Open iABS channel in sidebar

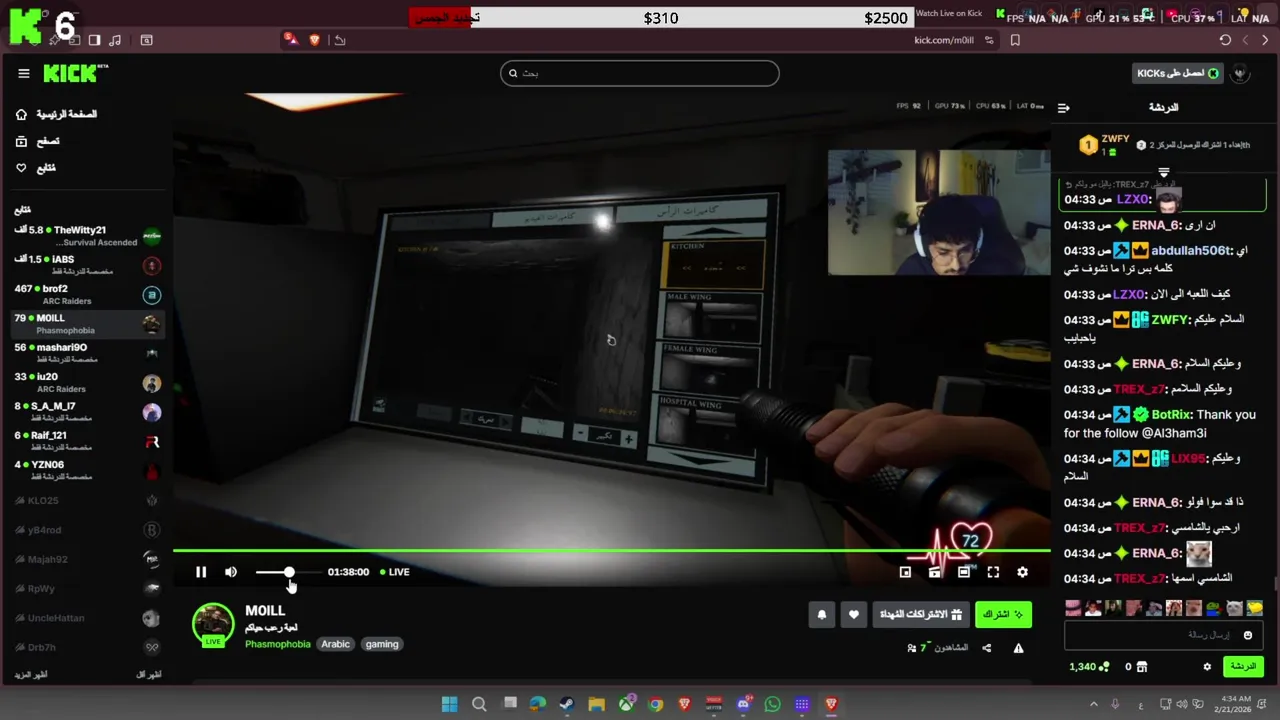point(88,265)
